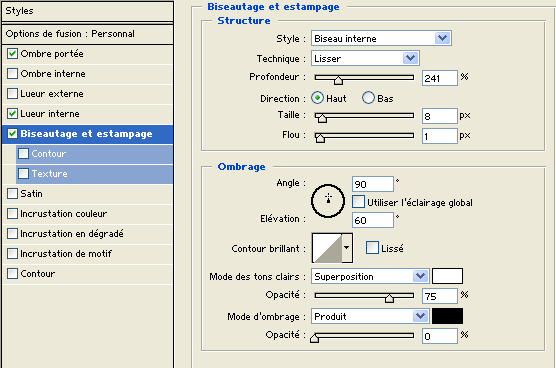Click the highlight Opacité slider handle
Image resolution: width=556 pixels, height=368 pixels.
click(389, 298)
